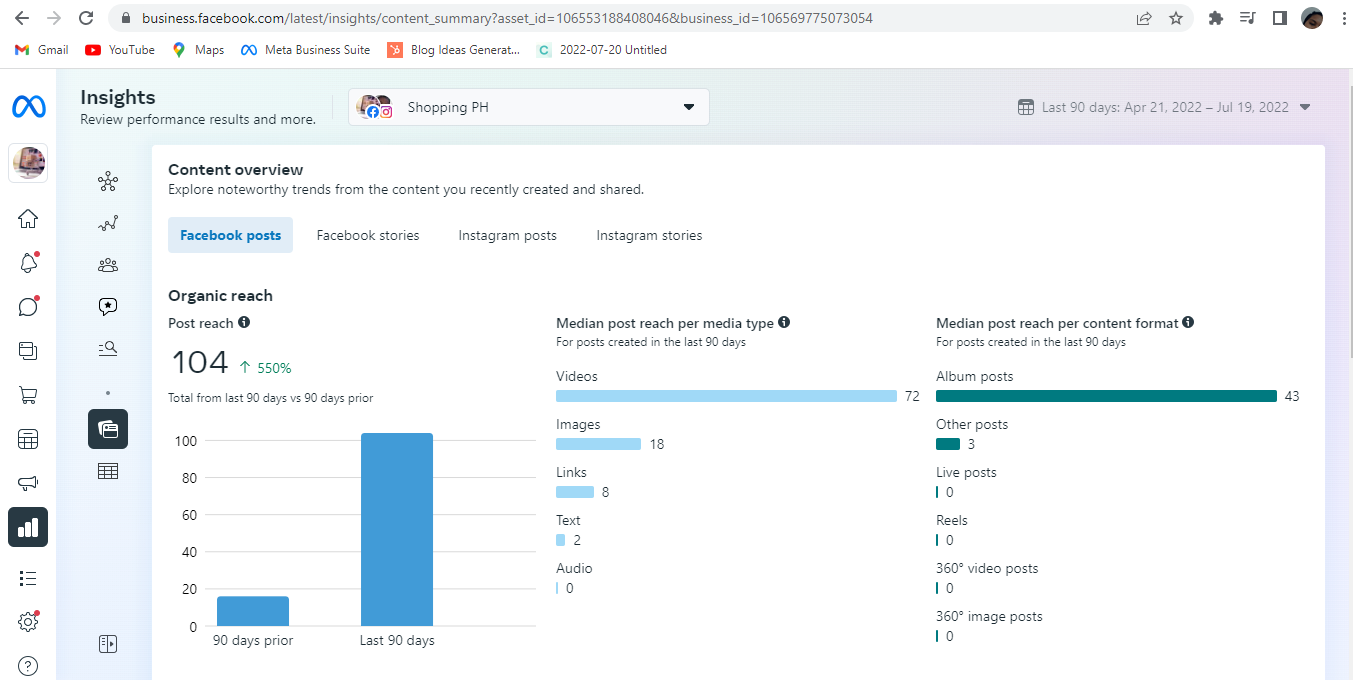Screen dimensions: 1353x680
Task: Click the Last 90 days chart bar
Action: 397,529
